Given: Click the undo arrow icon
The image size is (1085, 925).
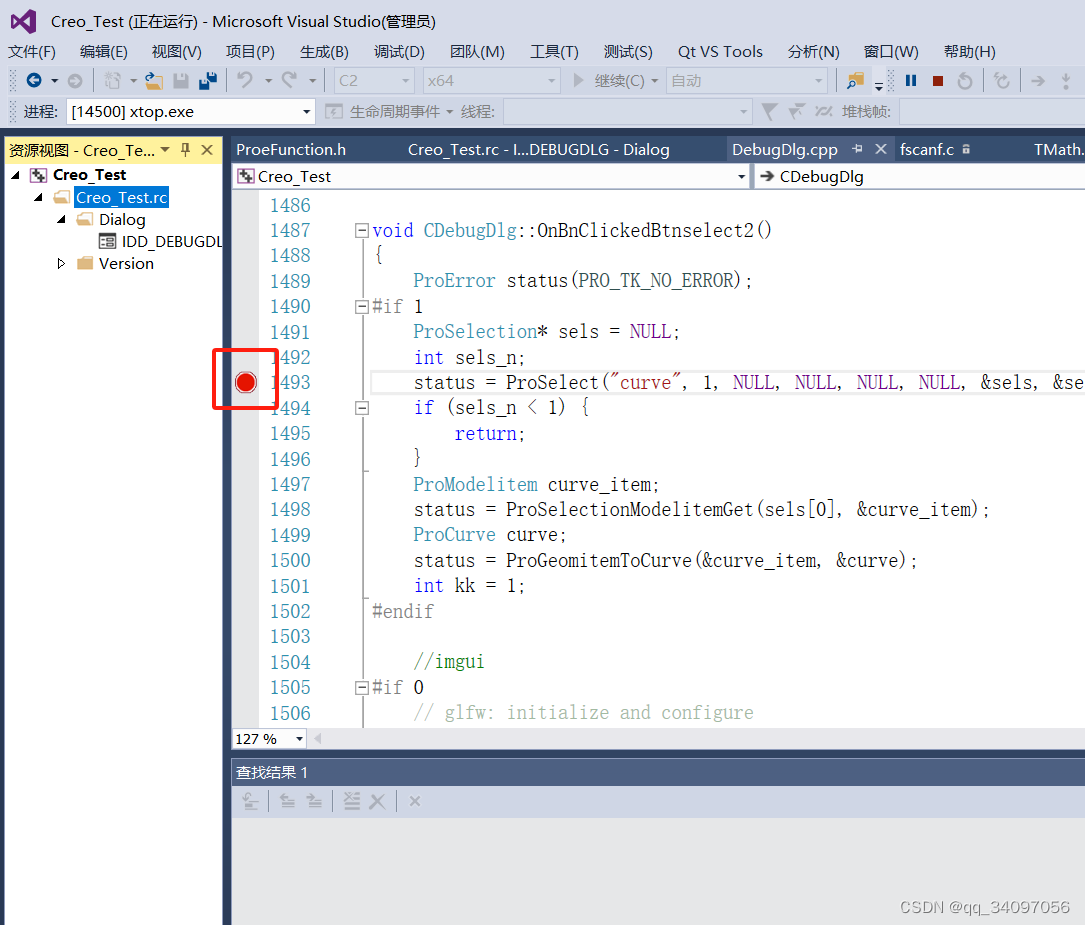Looking at the screenshot, I should pyautogui.click(x=245, y=81).
